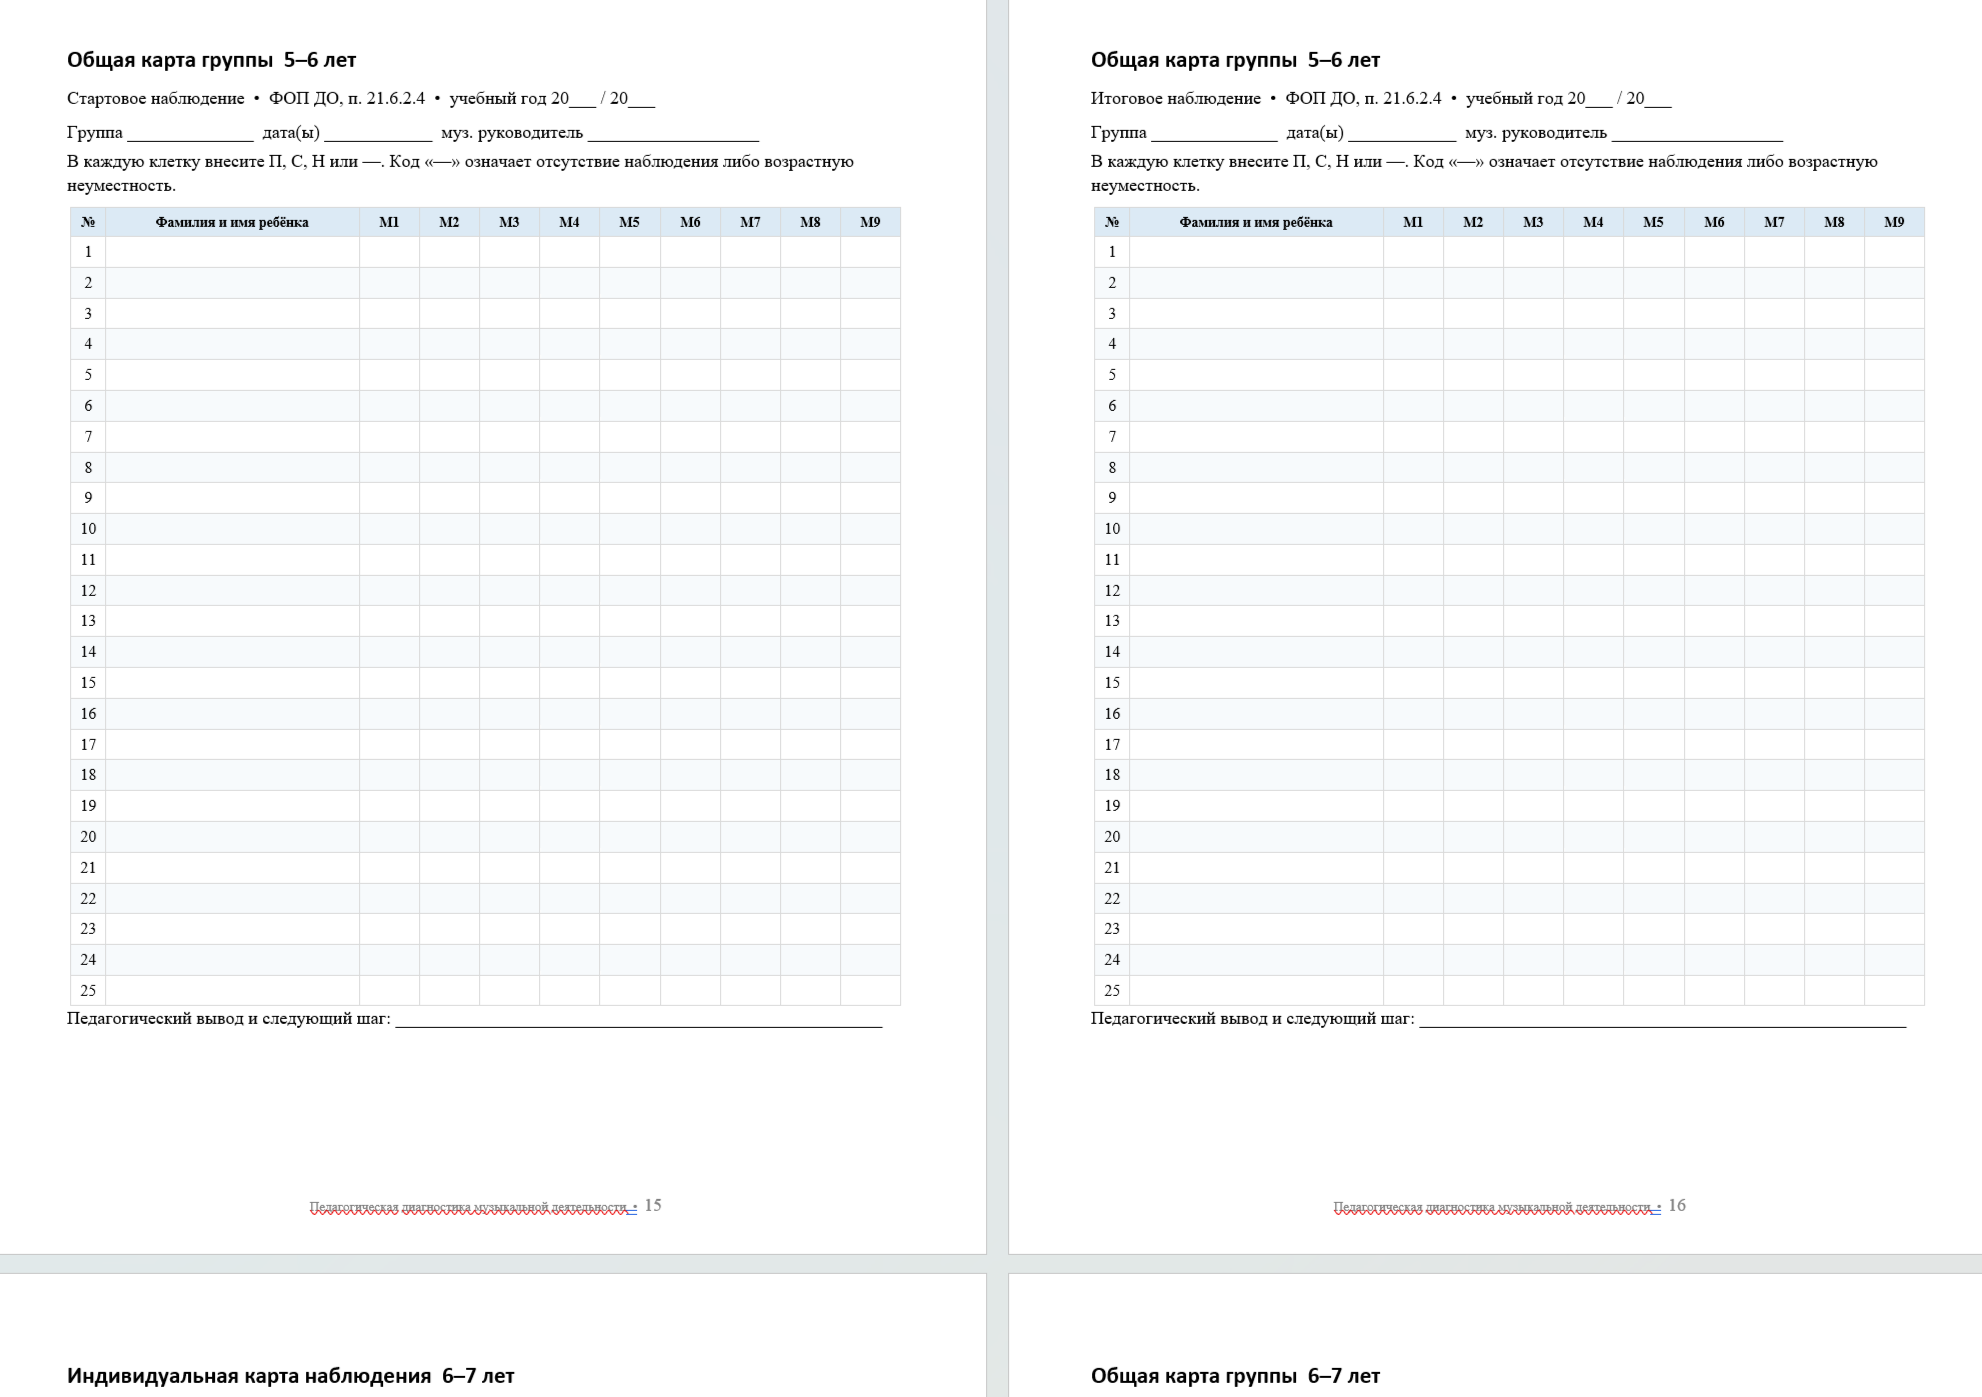Click 'Фамилия и имя ребёнка' header in left table
Screen dimensions: 1982x1397
(x=232, y=222)
